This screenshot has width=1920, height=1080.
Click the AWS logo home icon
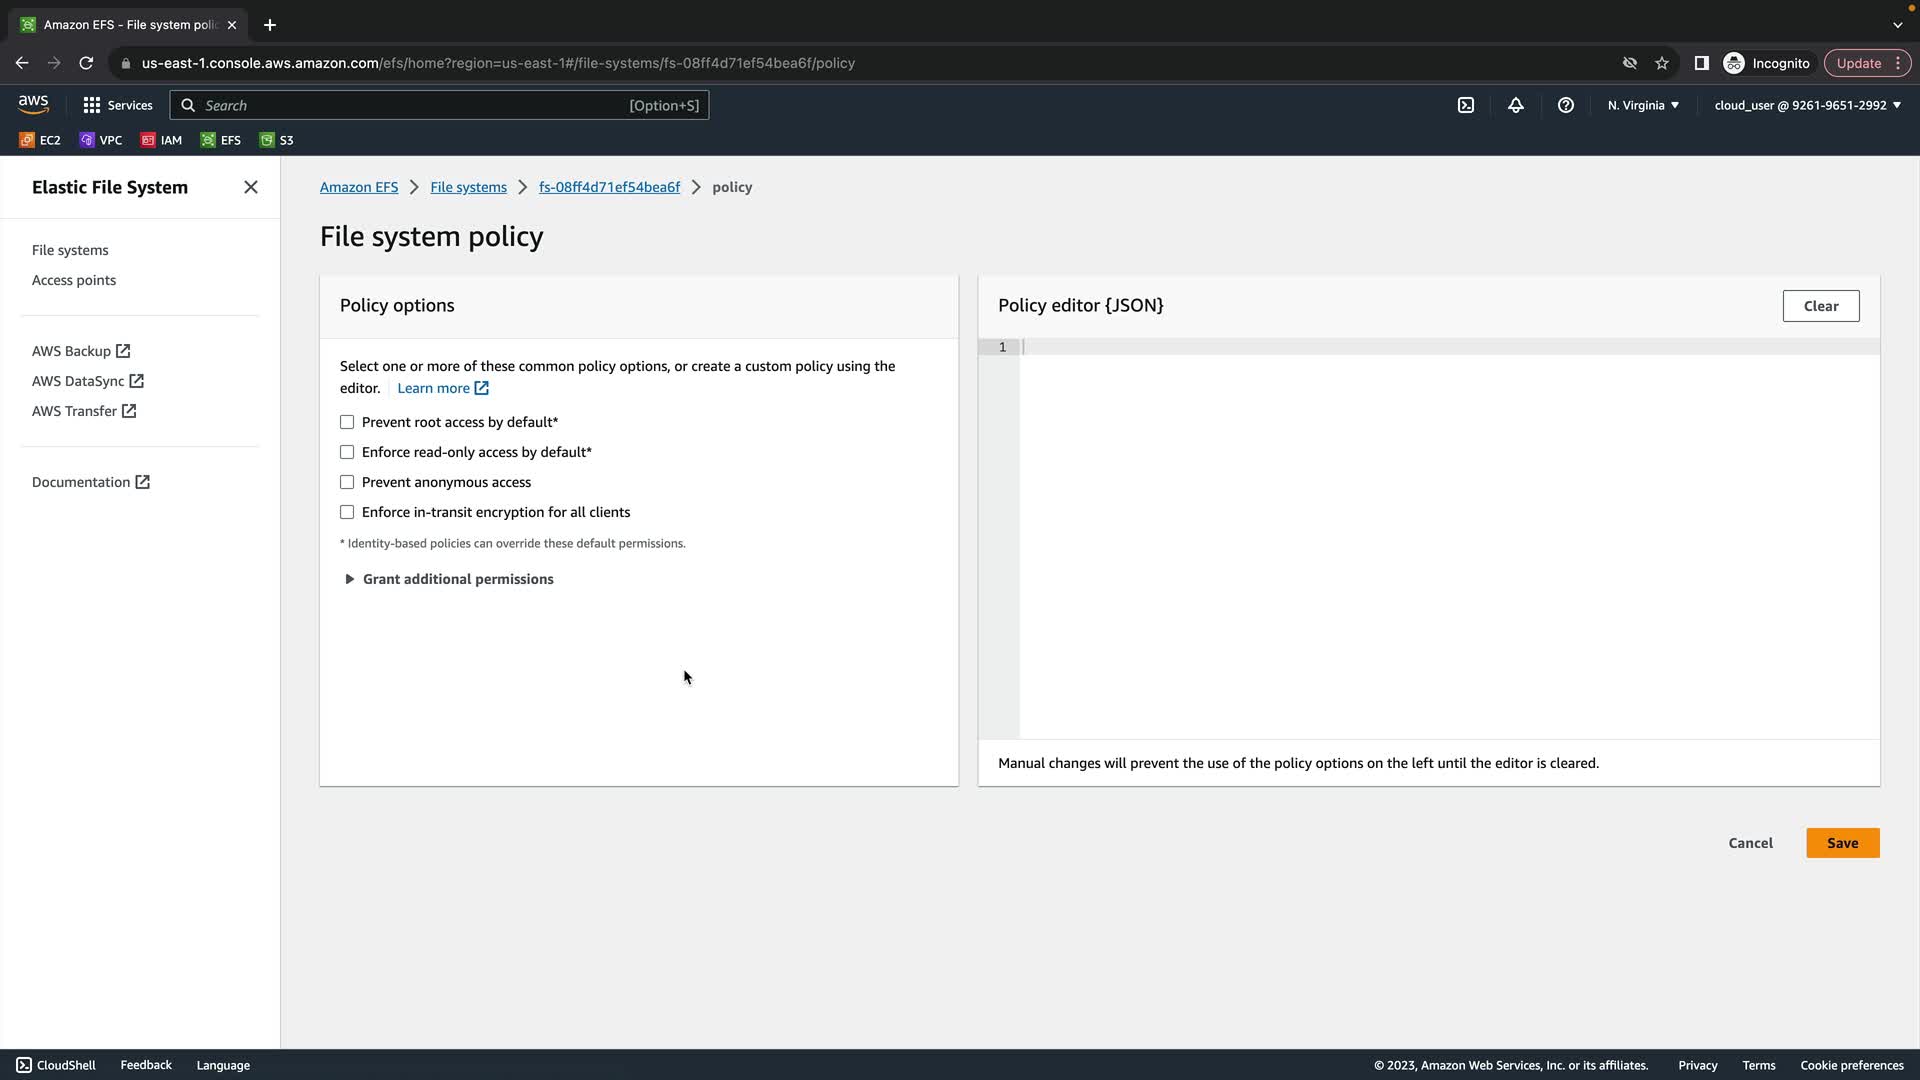point(33,104)
